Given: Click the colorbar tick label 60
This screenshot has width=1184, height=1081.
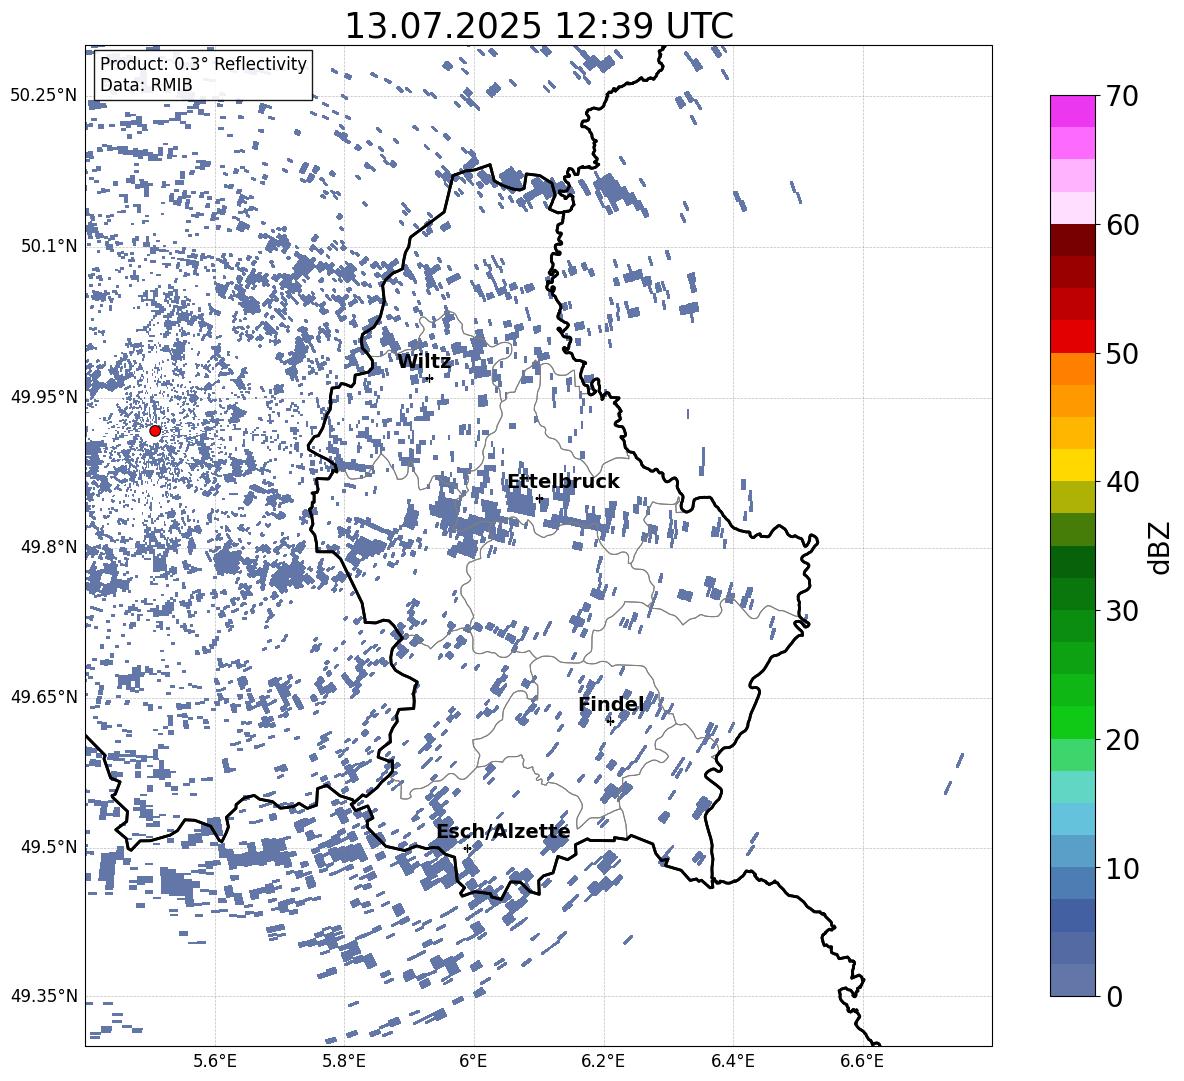Looking at the screenshot, I should tap(1122, 225).
